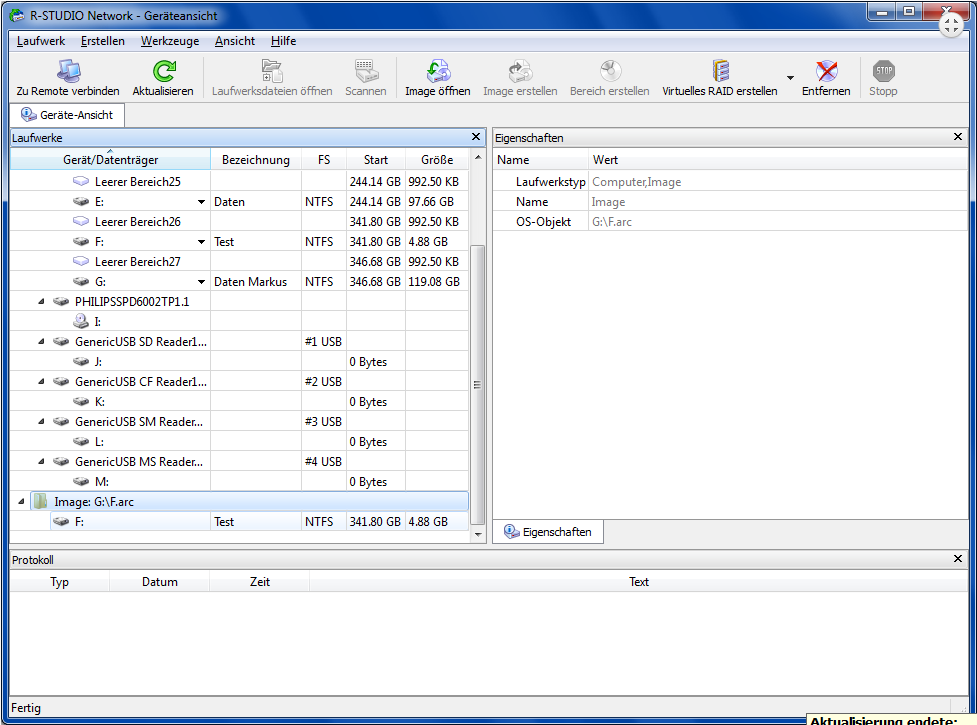Click the GenericUSB SD Reader device icon
The image size is (977, 725).
pyautogui.click(x=61, y=341)
